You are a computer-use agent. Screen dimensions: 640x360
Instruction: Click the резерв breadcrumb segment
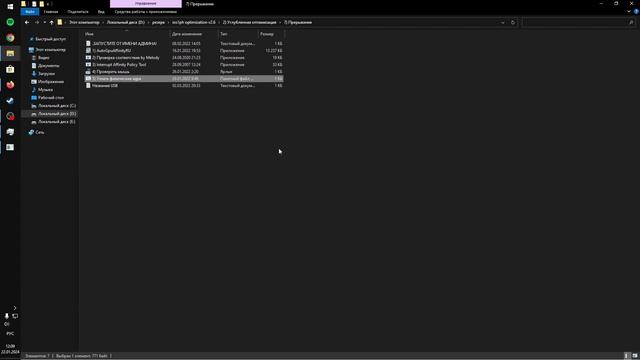158,22
